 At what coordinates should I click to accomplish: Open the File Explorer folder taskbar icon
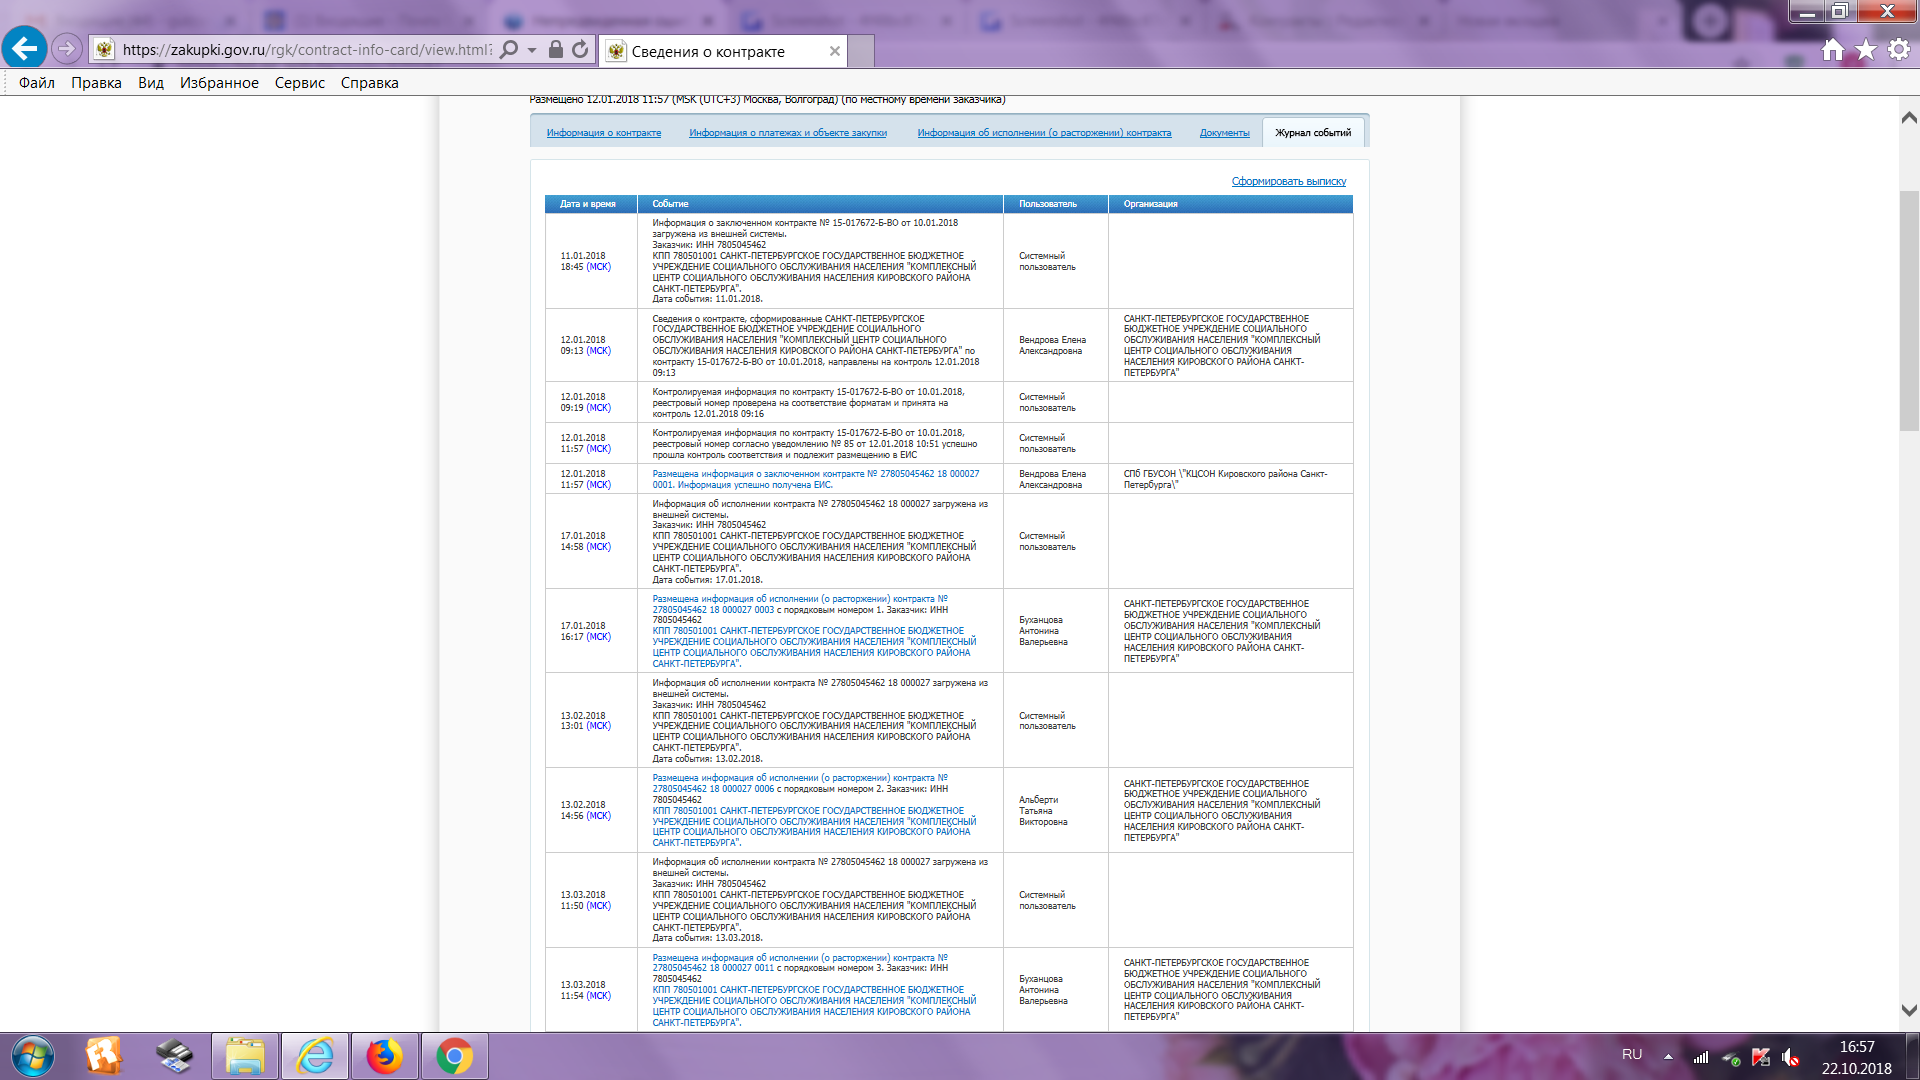pyautogui.click(x=245, y=1056)
